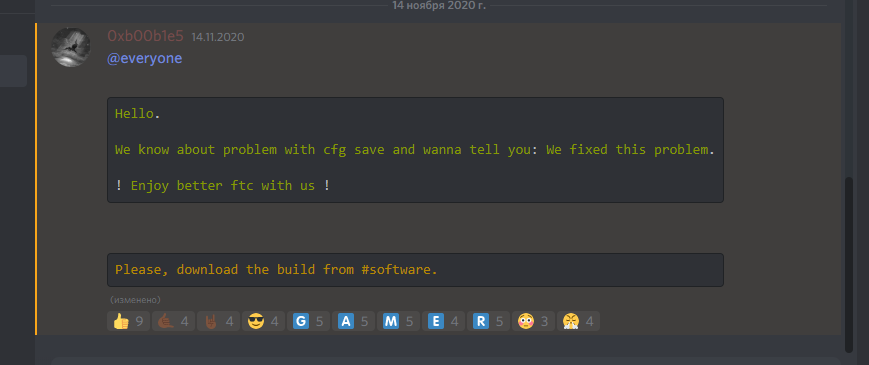Viewport: 869px width, 365px height.
Task: Toggle the rock-on horns reaction
Action: click(x=218, y=321)
